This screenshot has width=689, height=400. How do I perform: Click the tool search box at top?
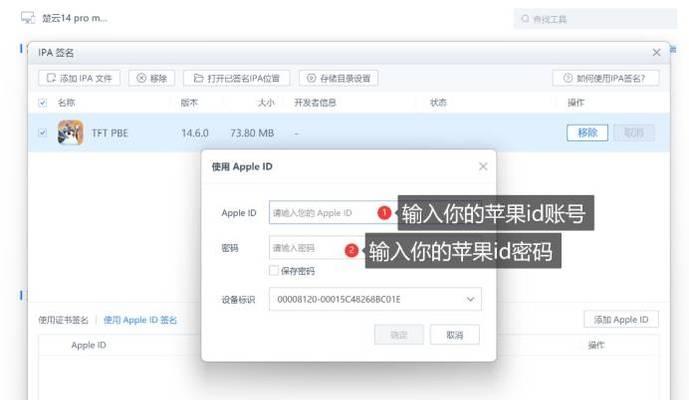click(595, 19)
